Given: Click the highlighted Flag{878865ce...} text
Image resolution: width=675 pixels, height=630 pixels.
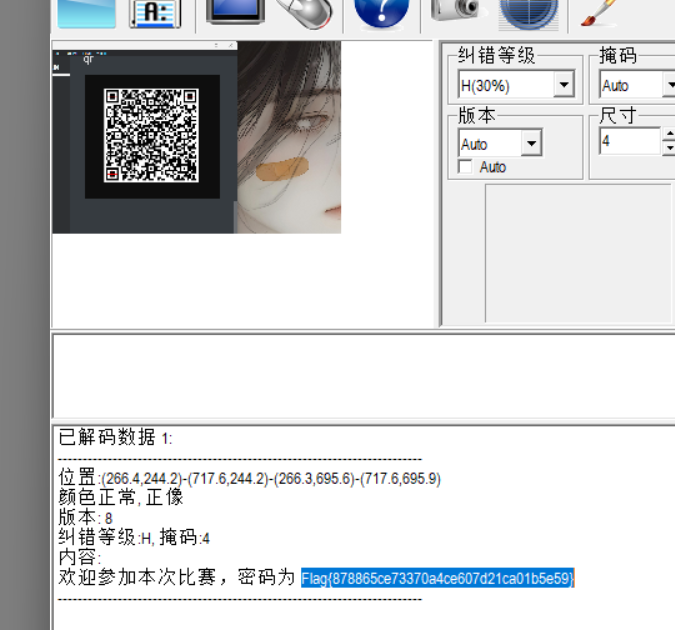Looking at the screenshot, I should 437,578.
